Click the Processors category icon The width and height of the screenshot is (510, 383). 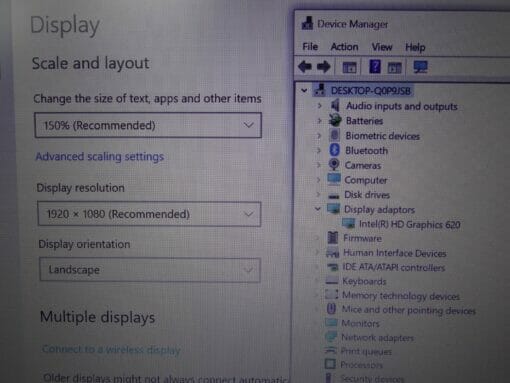330,364
